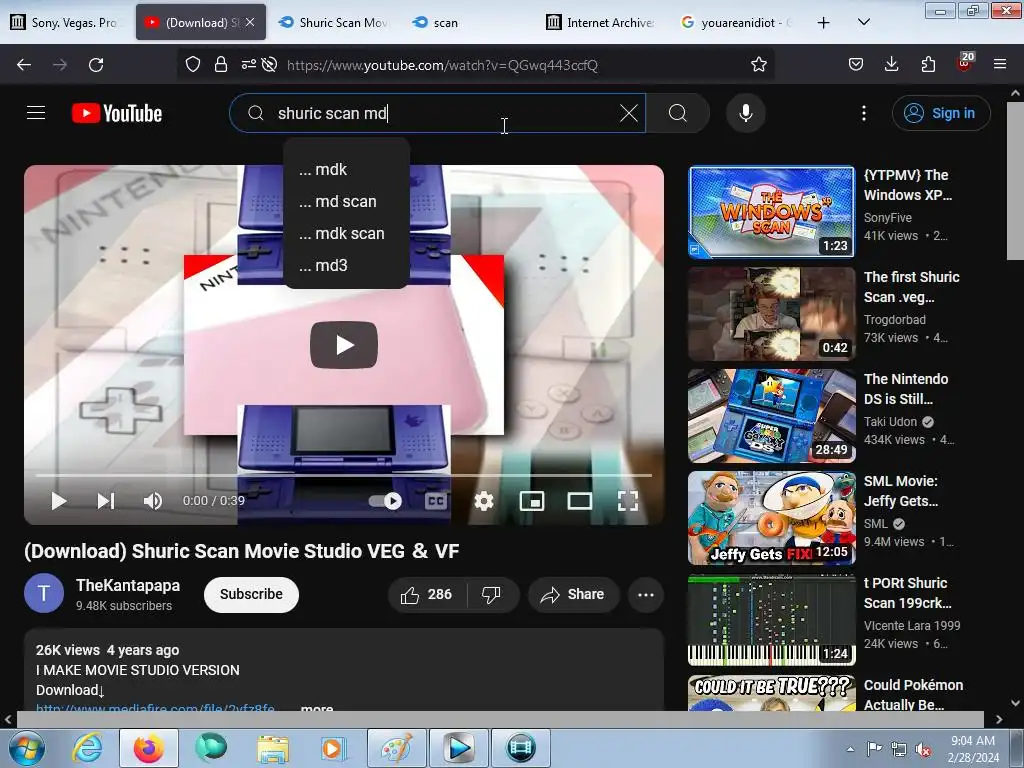Like the video with 286 likes
Viewport: 1024px width, 768px height.
click(x=427, y=594)
